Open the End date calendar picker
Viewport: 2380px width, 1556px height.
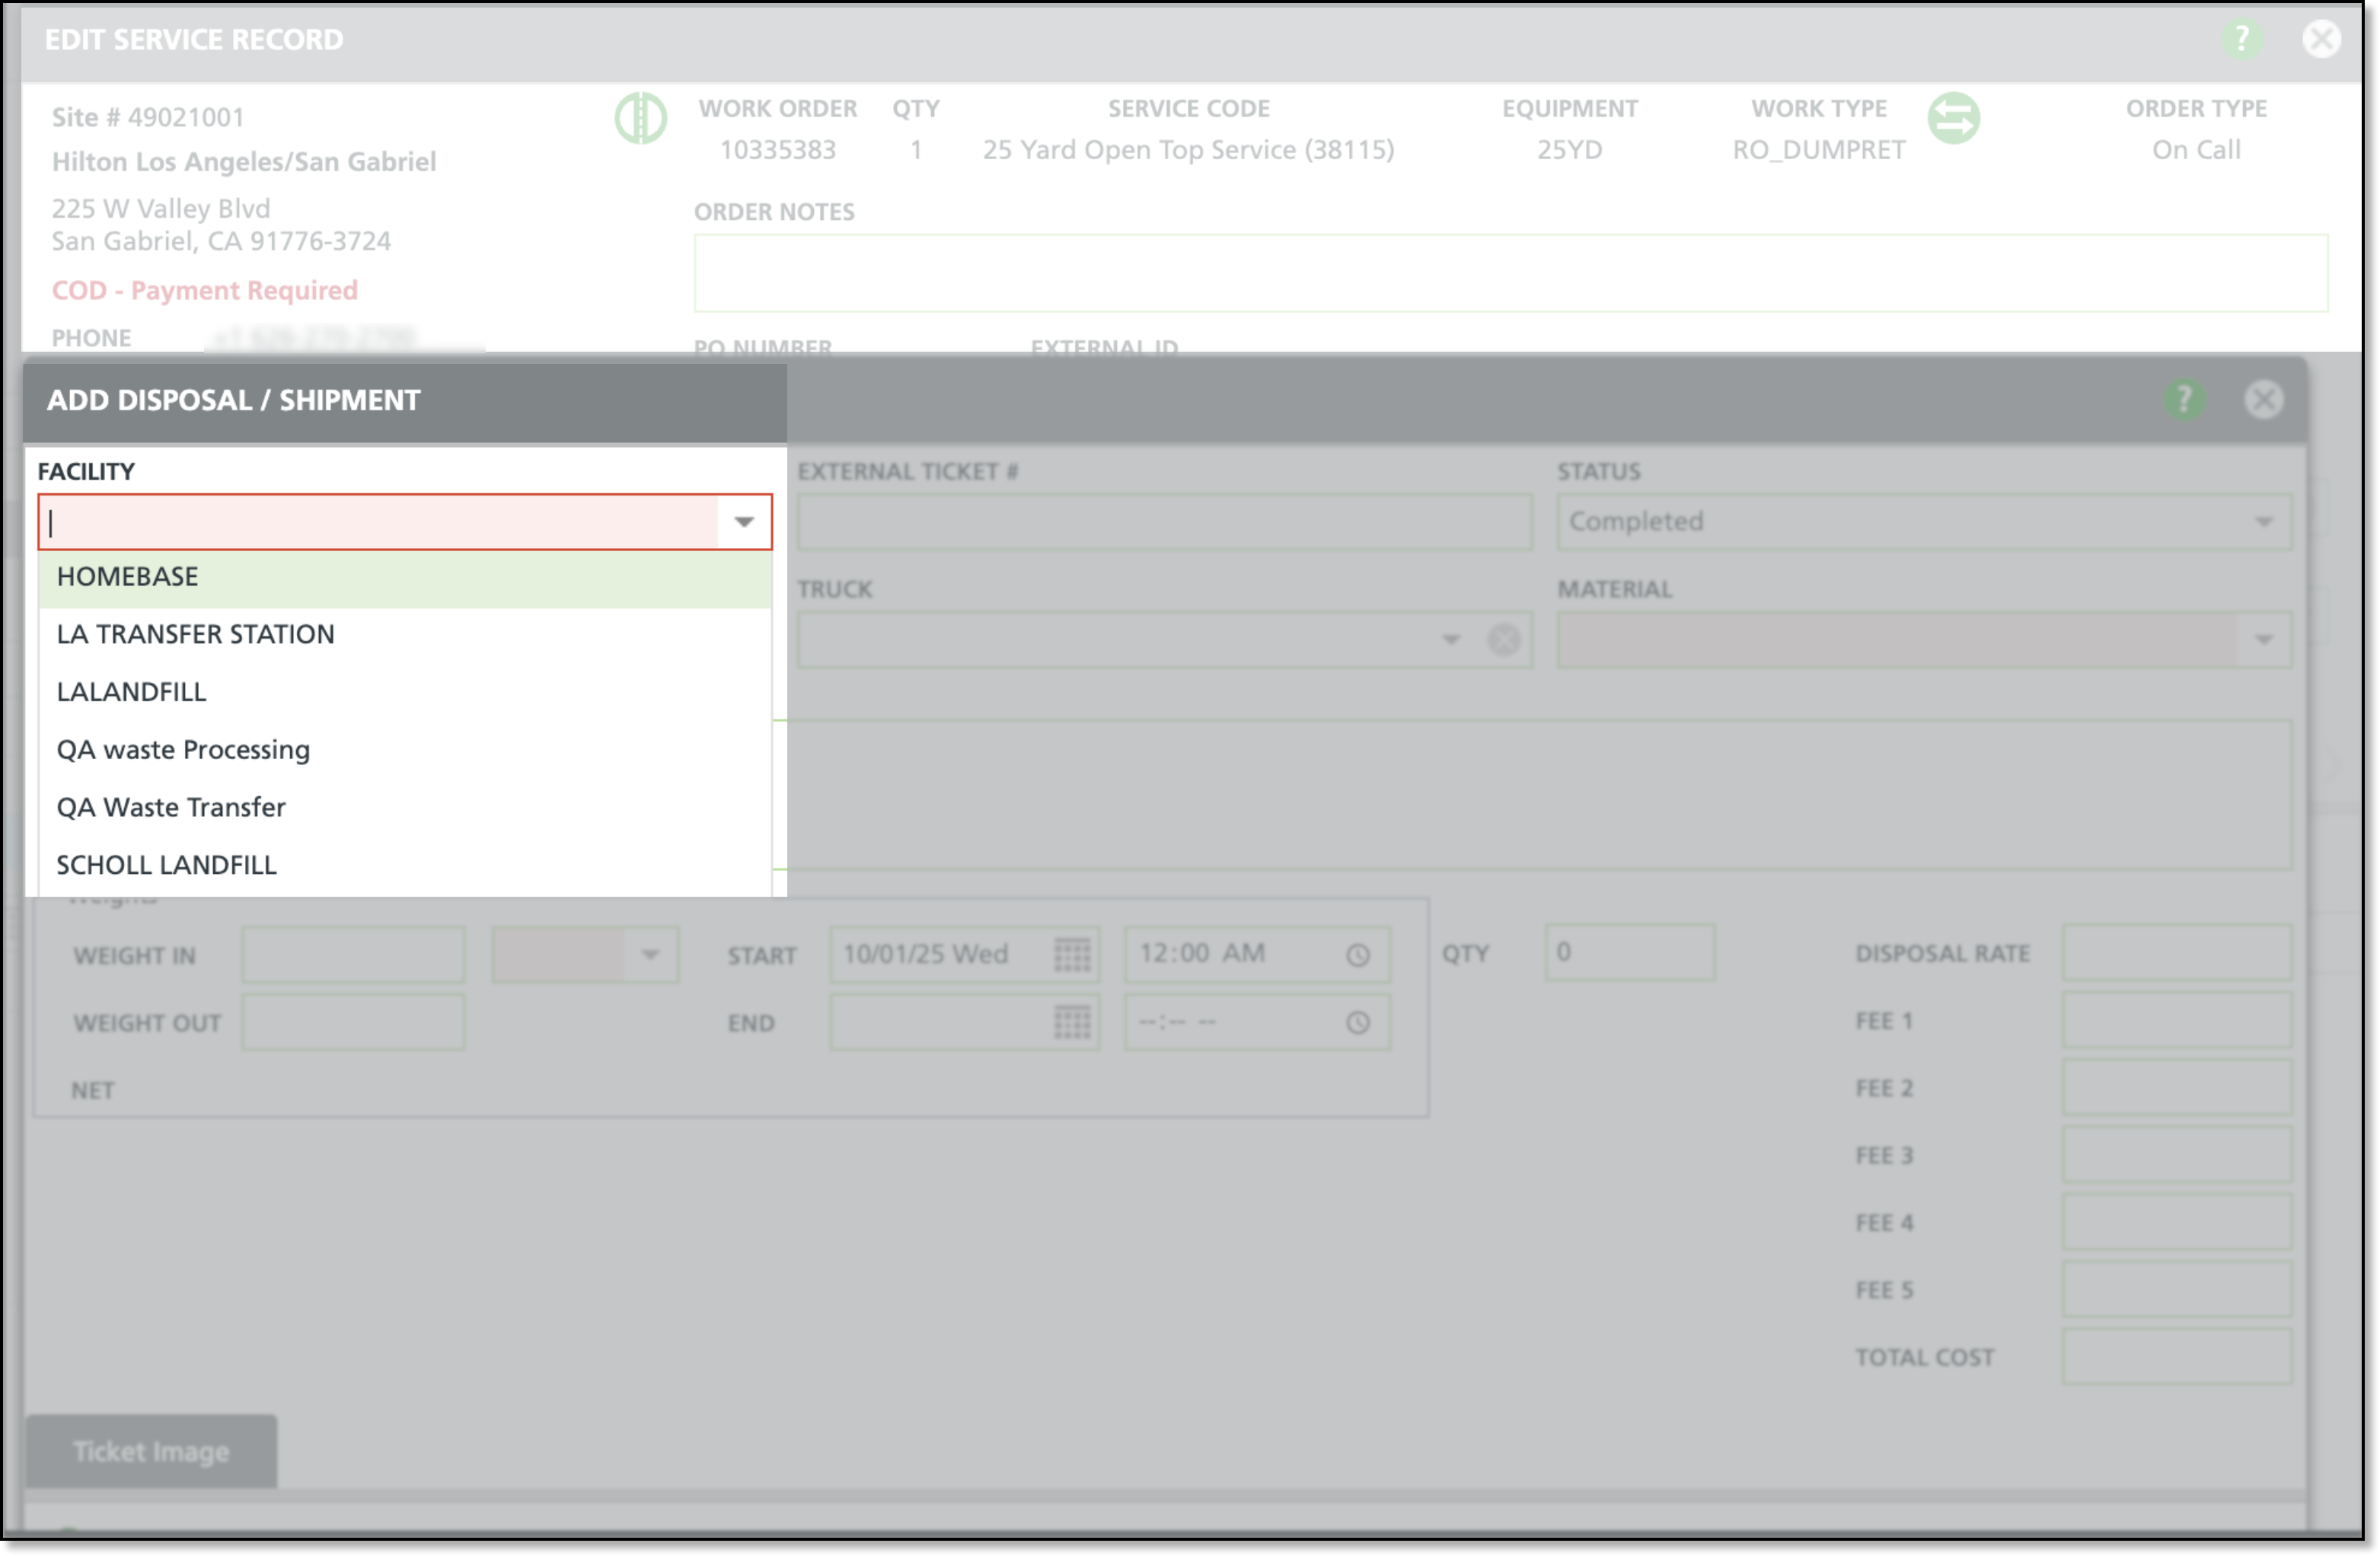1071,1022
